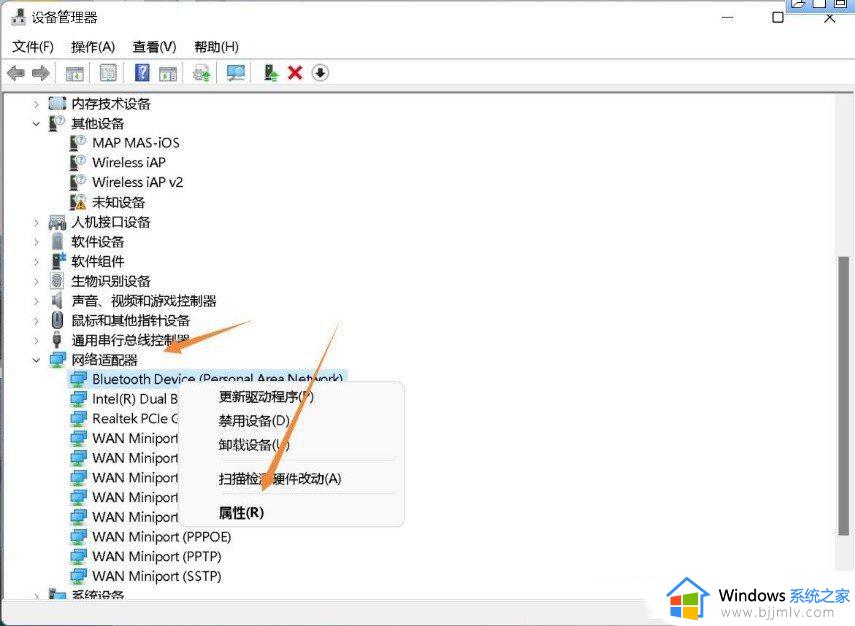Expand the 鼠标和其他指针设备 node

(36, 321)
